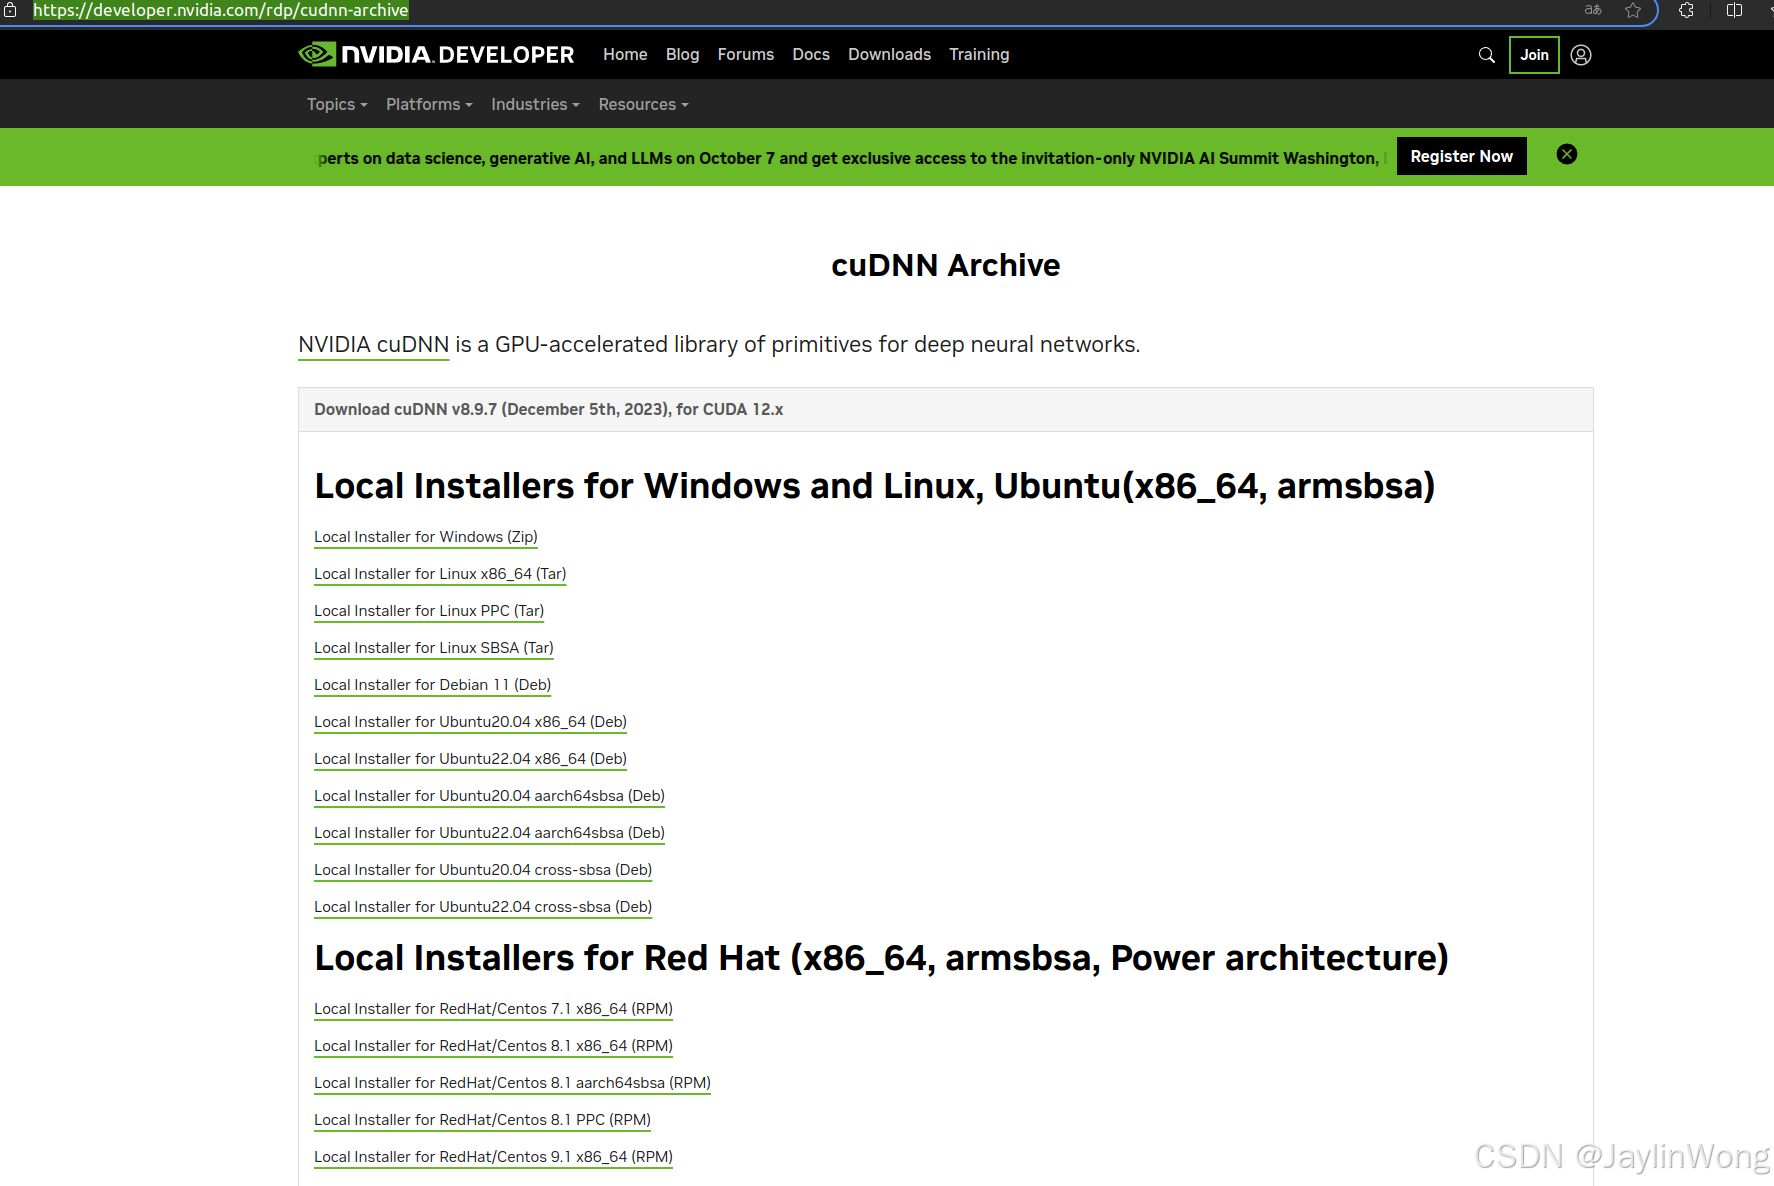This screenshot has height=1186, width=1774.
Task: Click the Windows and Linux, Ubuntu installers heading
Action: [x=875, y=486]
